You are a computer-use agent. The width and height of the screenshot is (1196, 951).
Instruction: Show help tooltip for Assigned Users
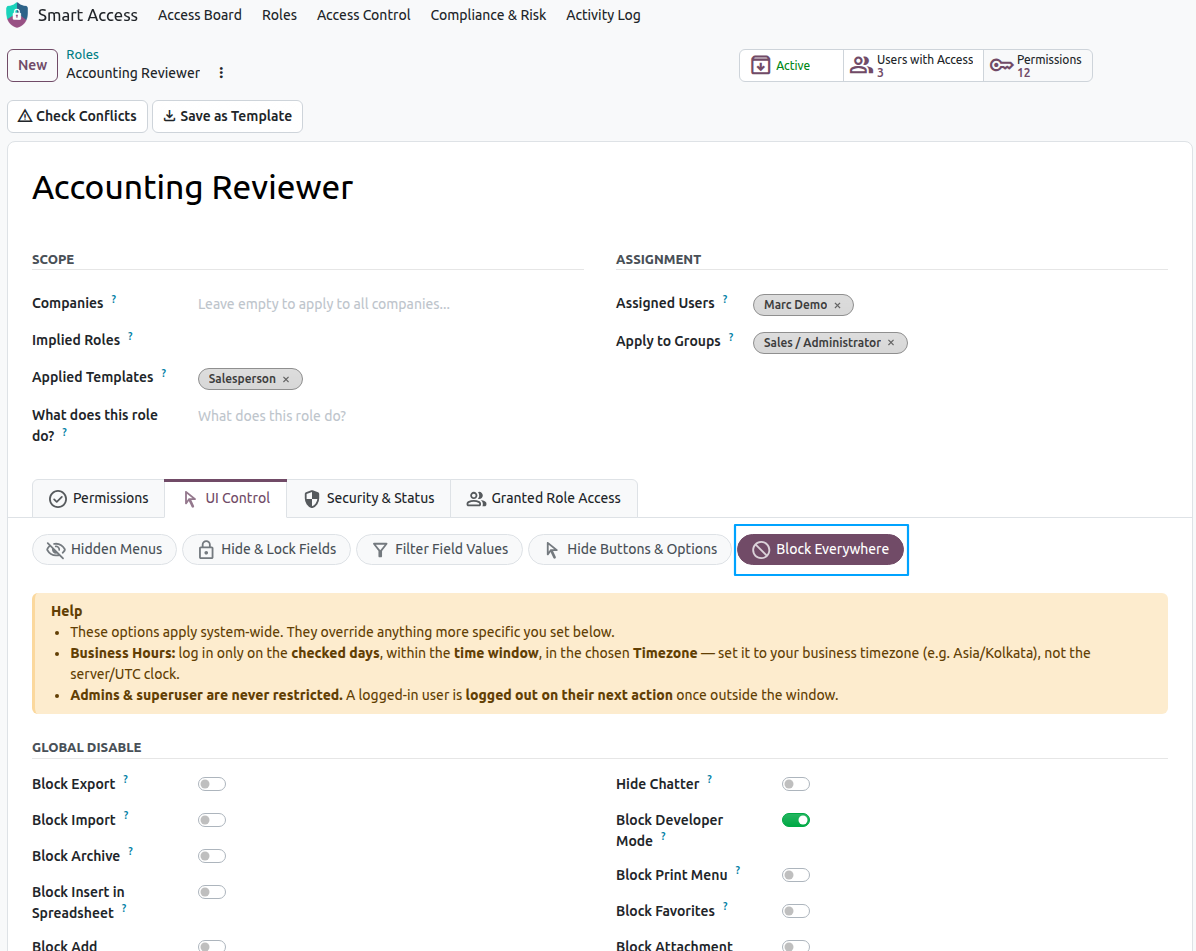[725, 299]
